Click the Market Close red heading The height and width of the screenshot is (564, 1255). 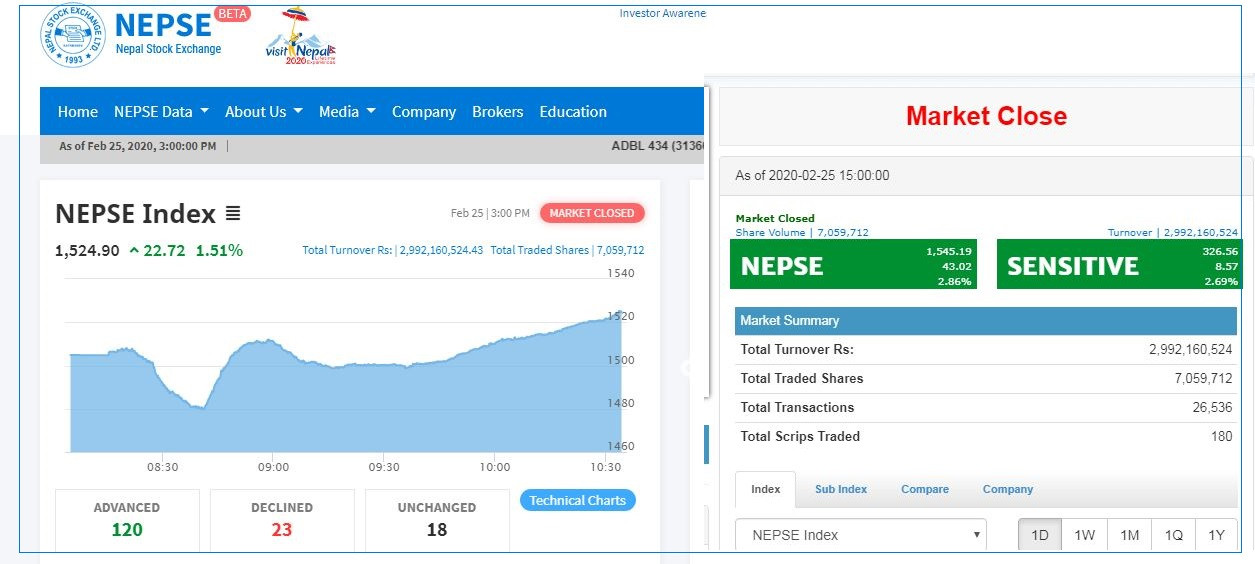click(986, 116)
